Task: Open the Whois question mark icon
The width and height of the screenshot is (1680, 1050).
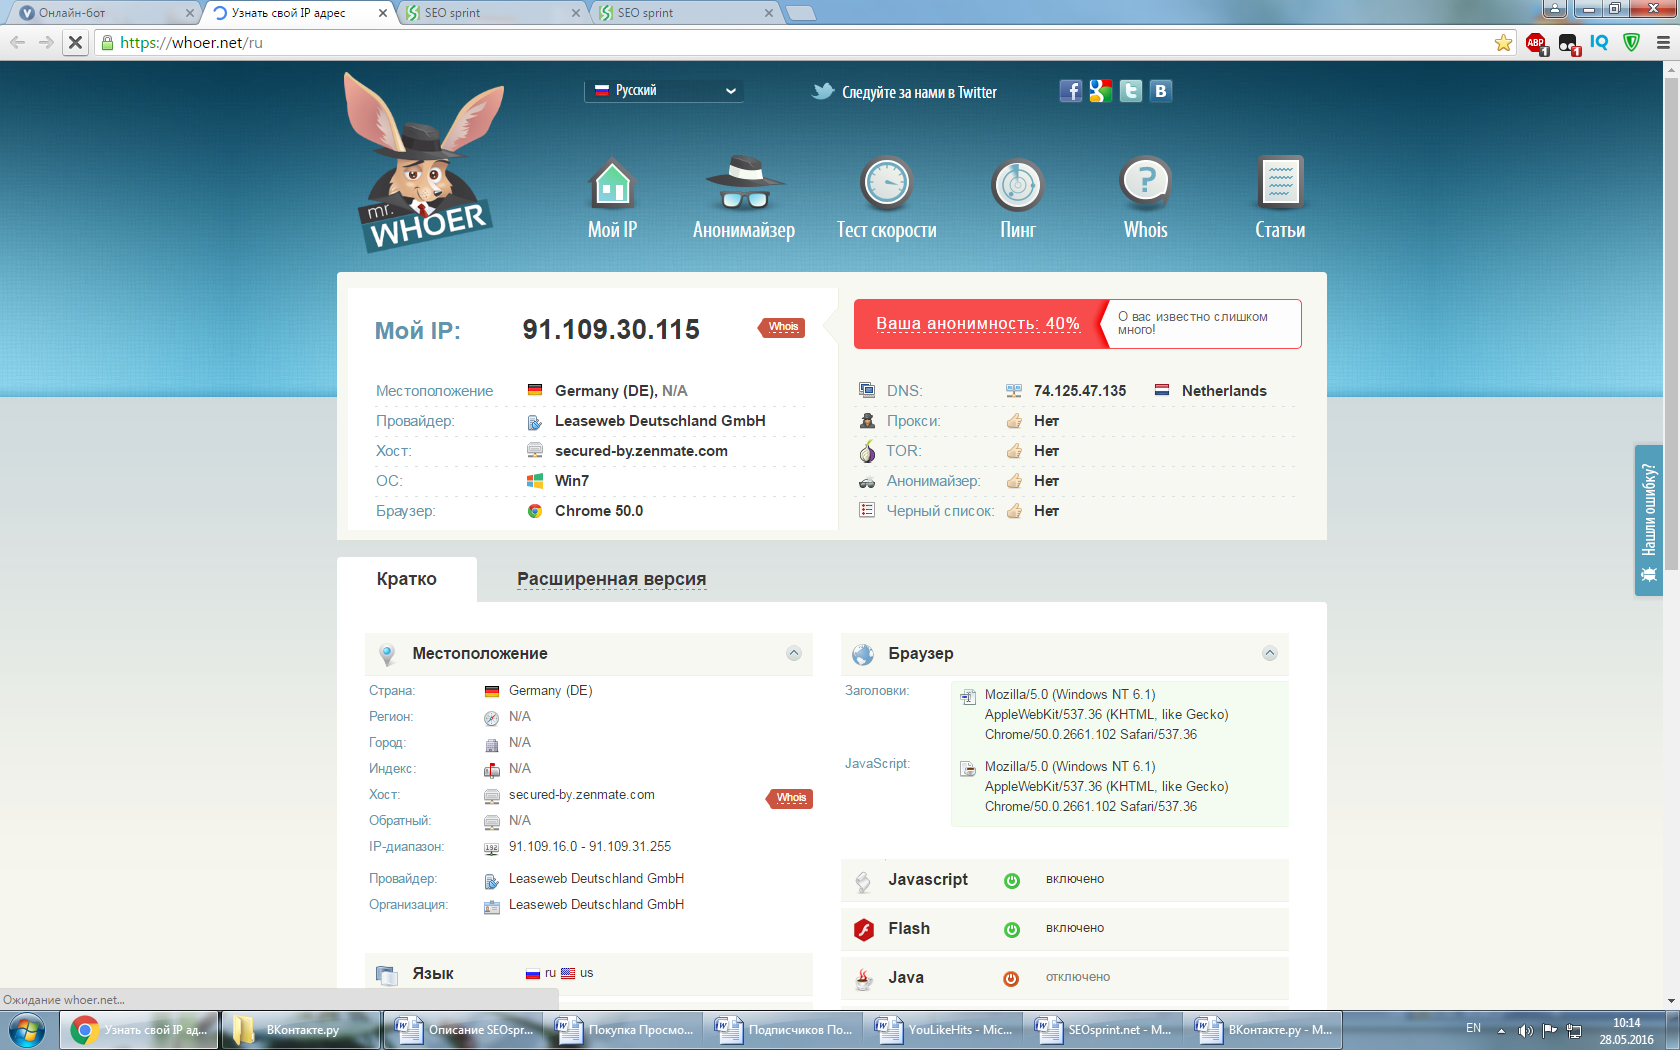Action: [x=1146, y=183]
